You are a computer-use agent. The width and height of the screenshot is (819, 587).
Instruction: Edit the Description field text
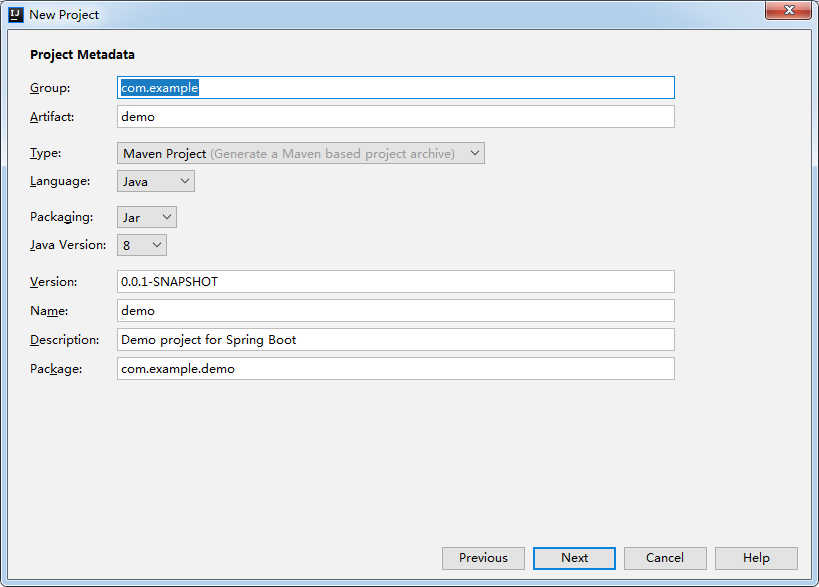[396, 339]
